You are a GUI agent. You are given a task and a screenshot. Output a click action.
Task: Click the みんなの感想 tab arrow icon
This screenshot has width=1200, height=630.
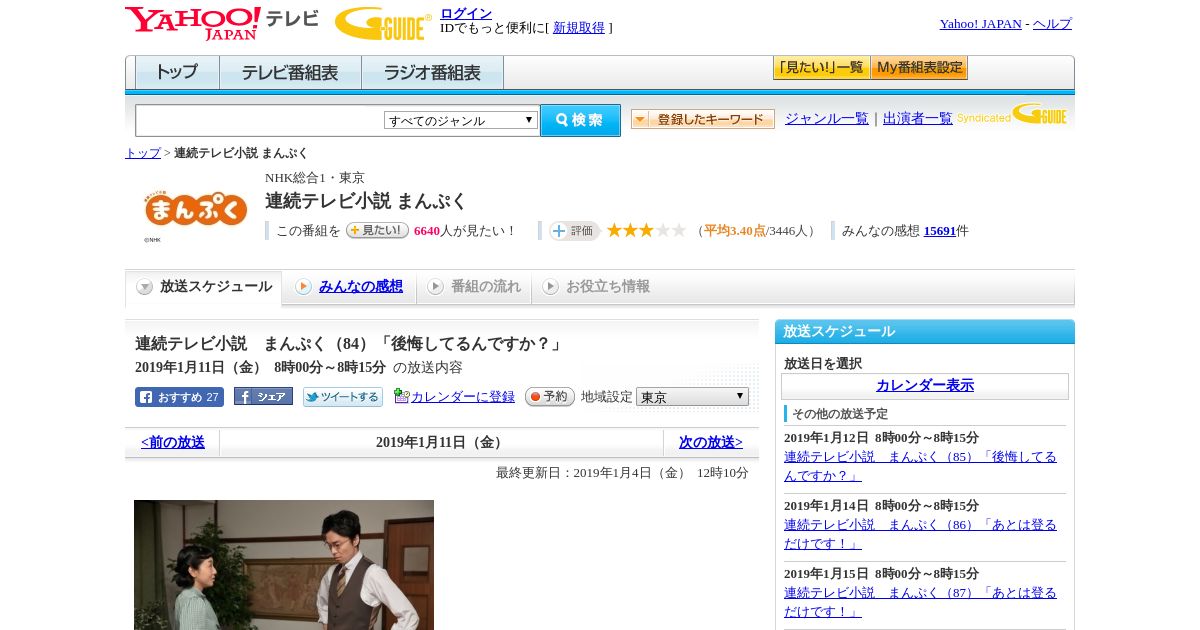click(303, 287)
